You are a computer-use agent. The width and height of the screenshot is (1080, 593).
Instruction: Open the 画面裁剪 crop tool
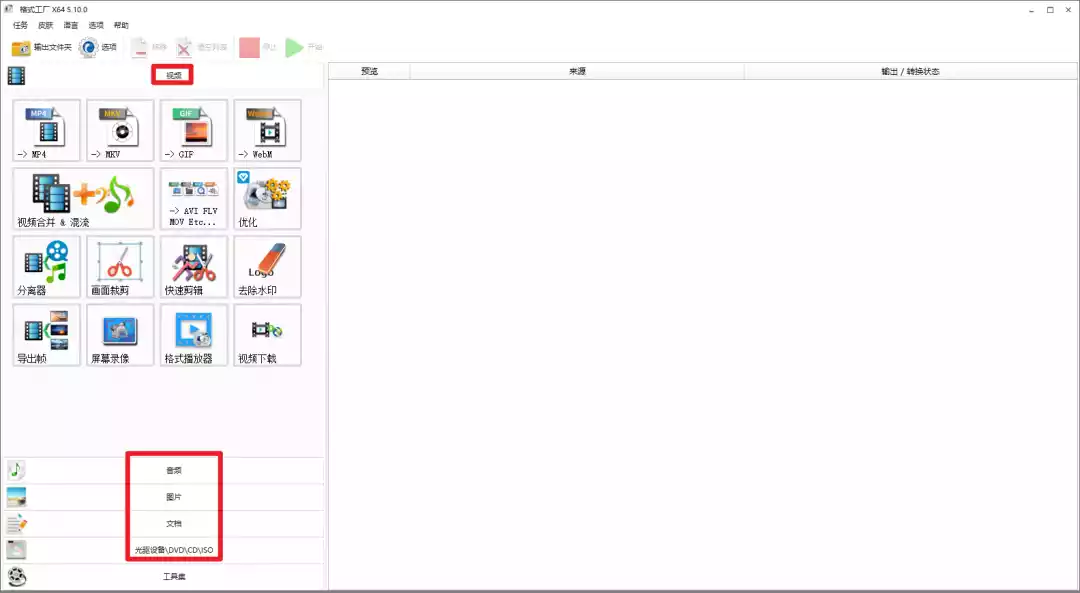pos(120,267)
